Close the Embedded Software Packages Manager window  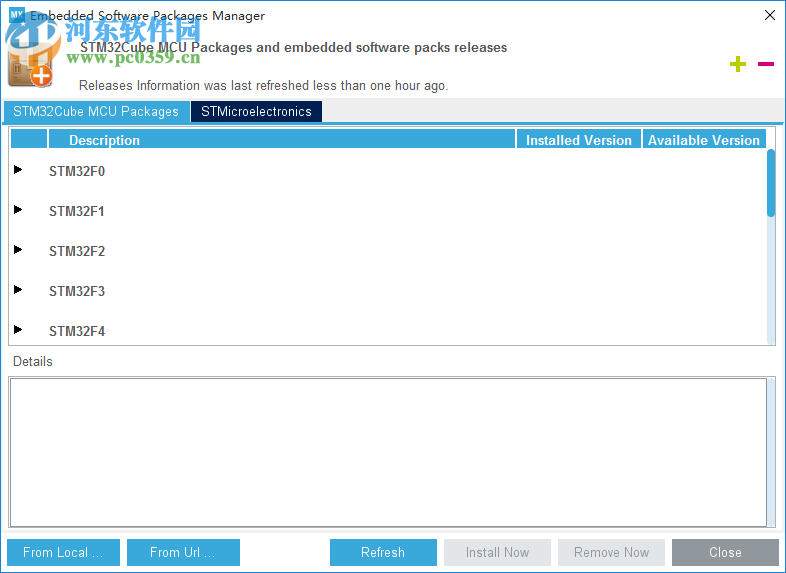coord(770,15)
